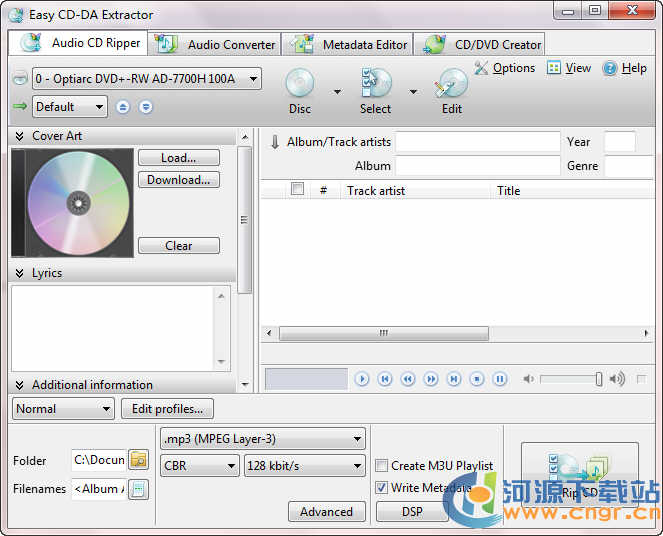Click the browse folder icon

139,460
